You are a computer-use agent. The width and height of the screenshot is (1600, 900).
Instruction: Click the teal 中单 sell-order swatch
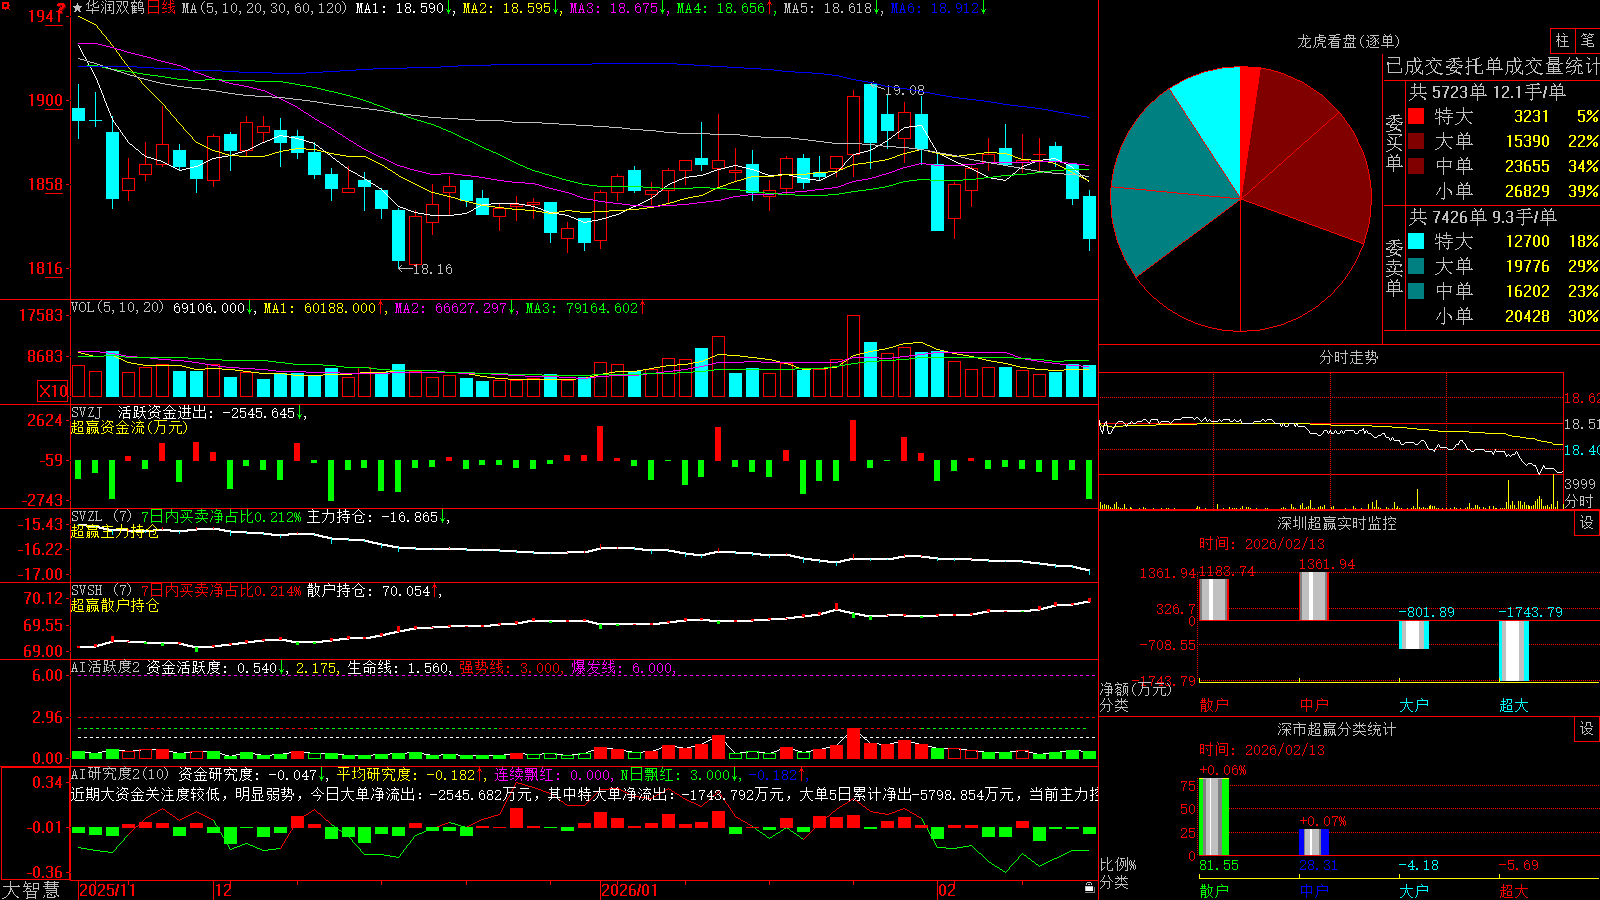[x=1416, y=291]
